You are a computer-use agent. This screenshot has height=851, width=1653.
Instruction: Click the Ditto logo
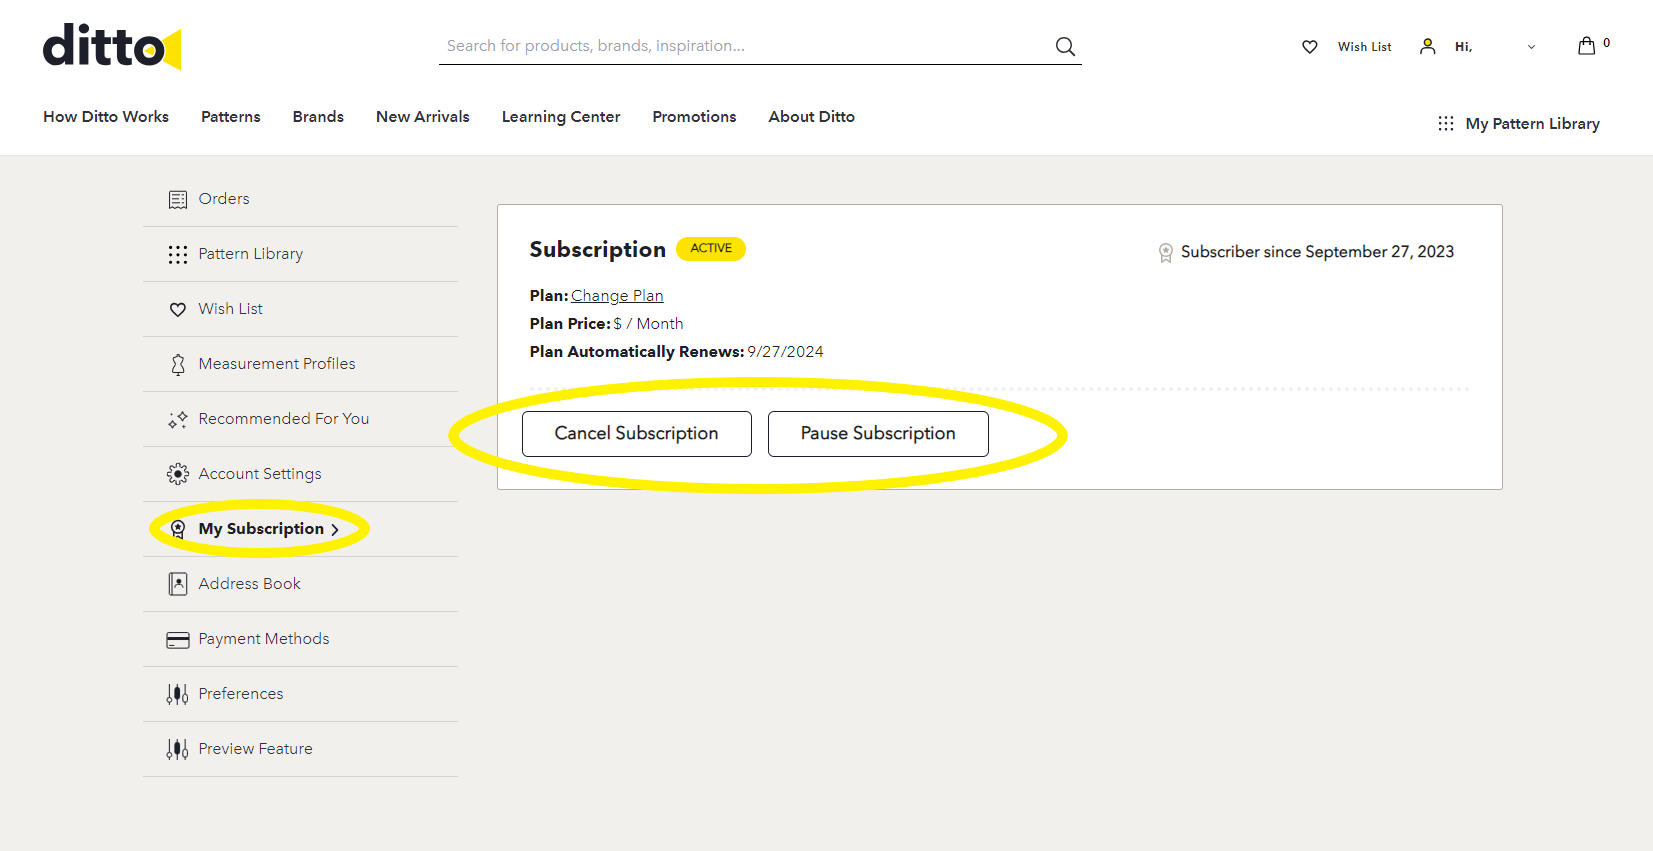coord(112,47)
